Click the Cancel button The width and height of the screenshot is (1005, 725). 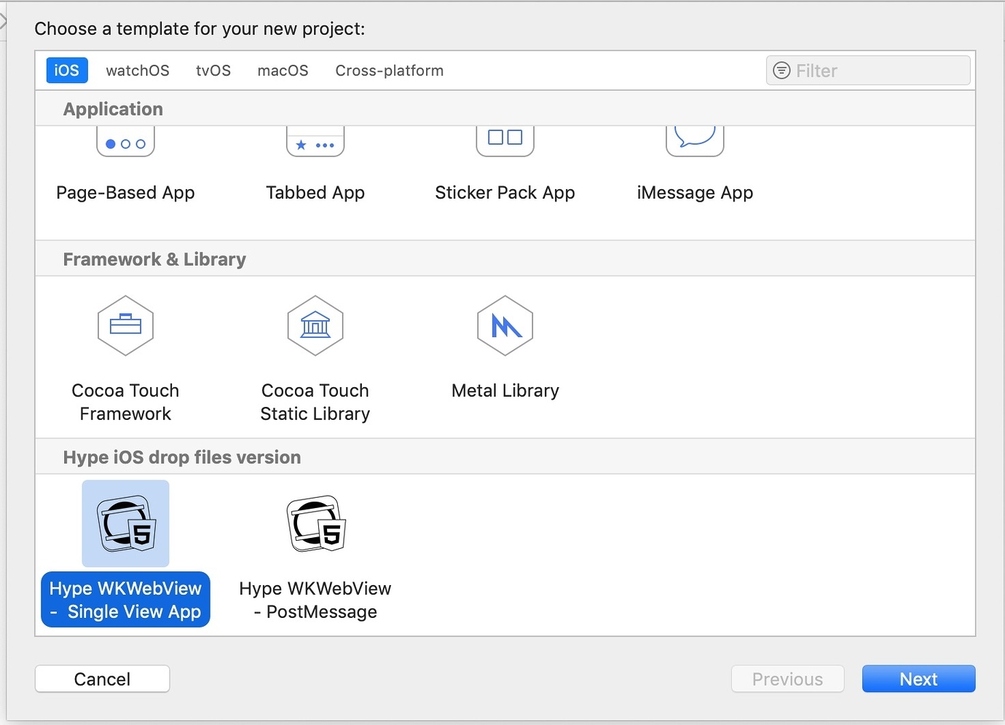tap(102, 679)
